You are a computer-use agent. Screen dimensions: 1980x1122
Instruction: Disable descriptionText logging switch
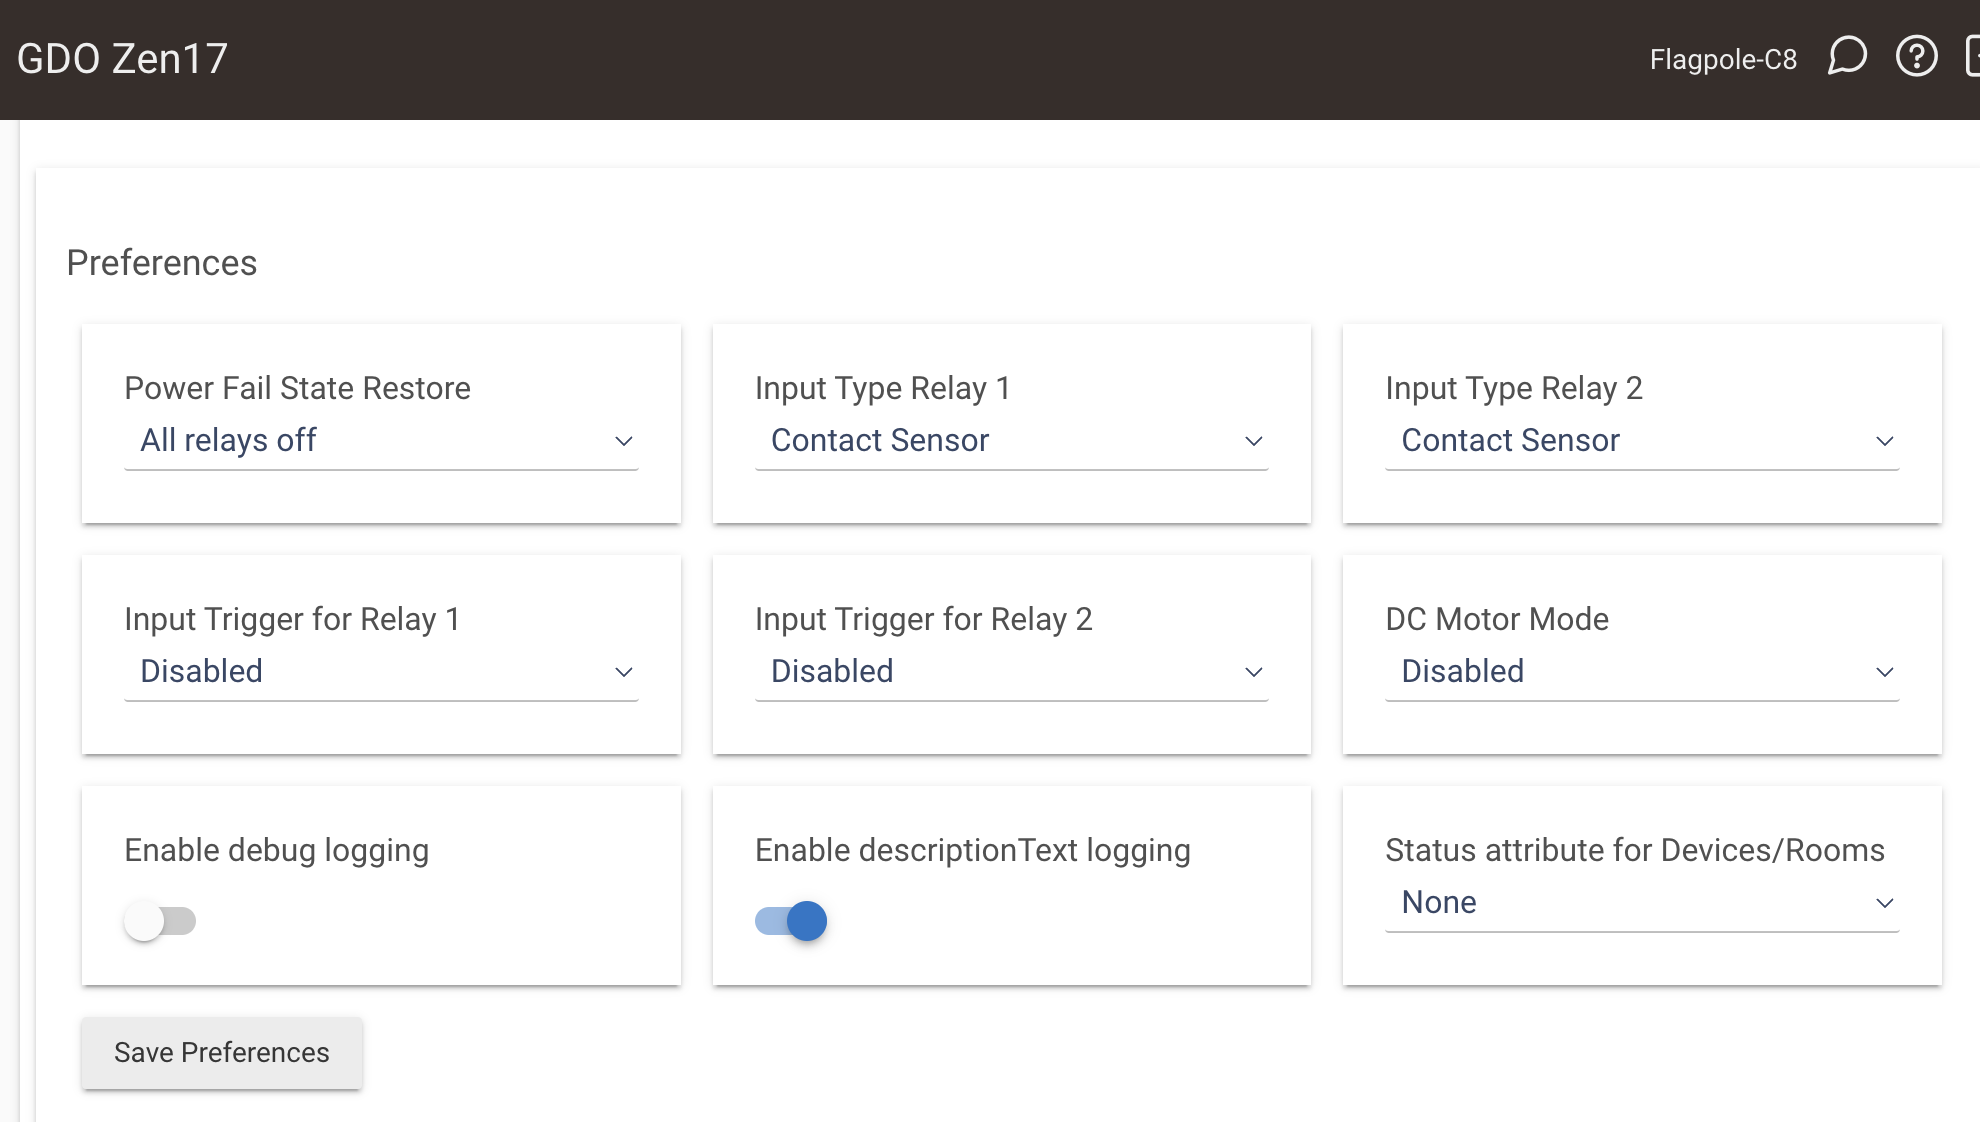pyautogui.click(x=791, y=920)
